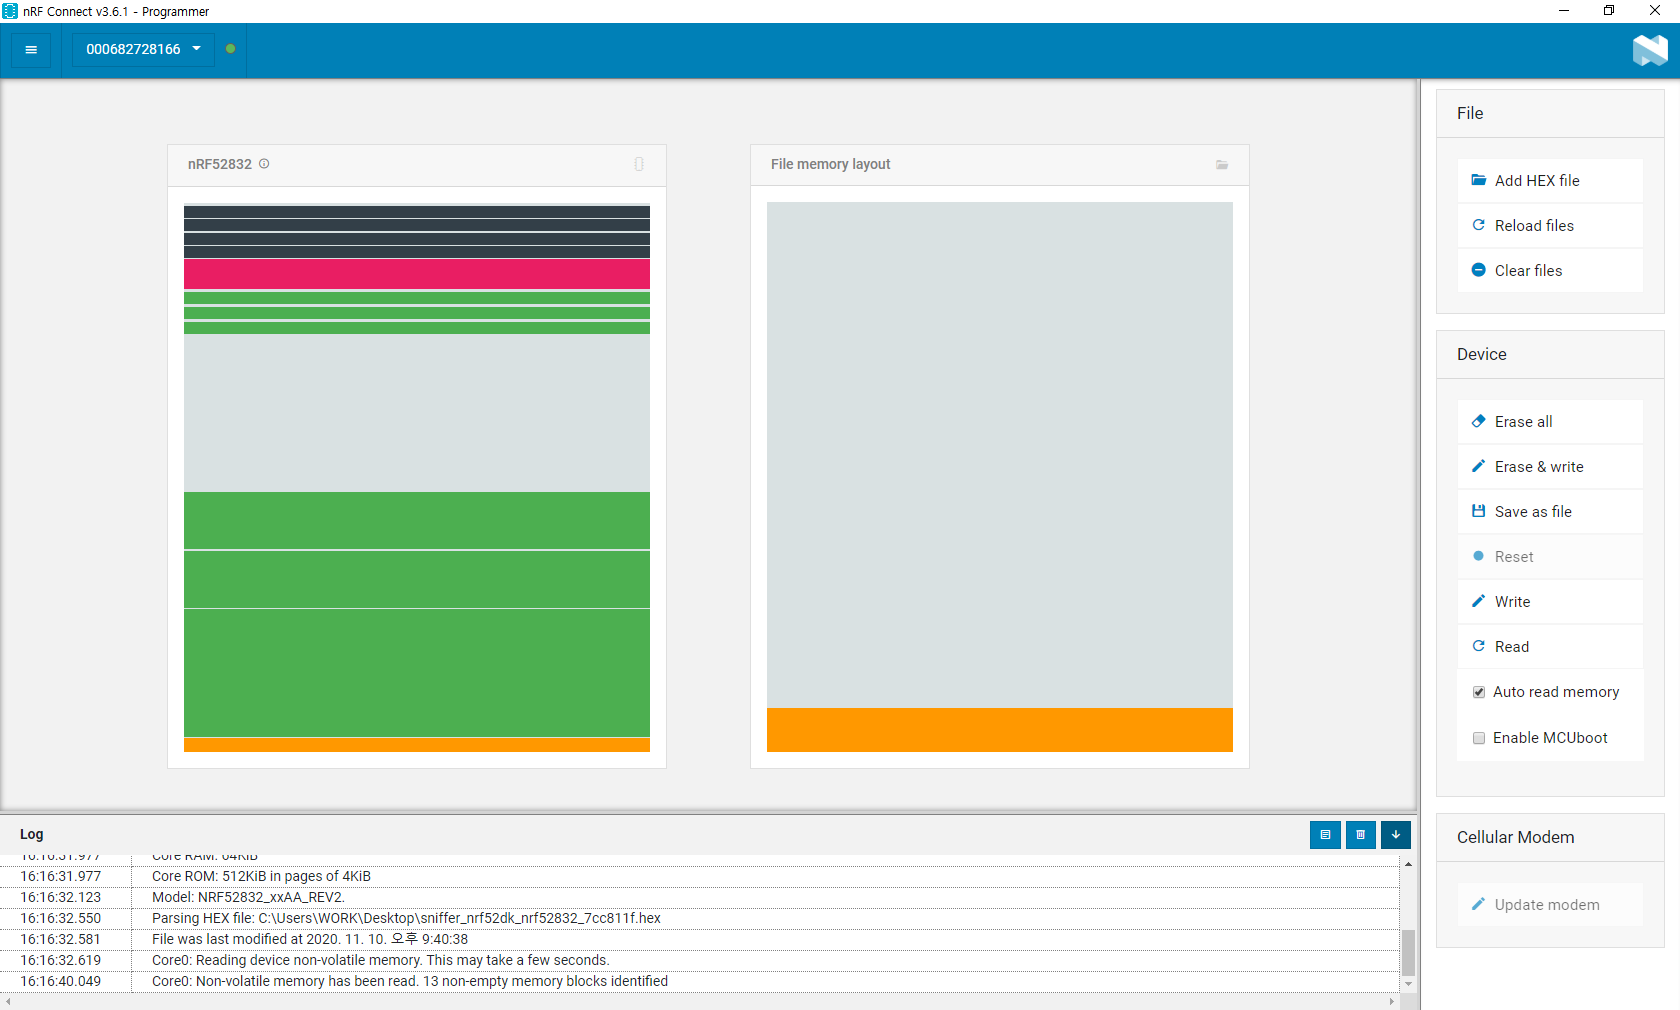The image size is (1680, 1010).
Task: Open the hamburger main menu
Action: coord(31,49)
